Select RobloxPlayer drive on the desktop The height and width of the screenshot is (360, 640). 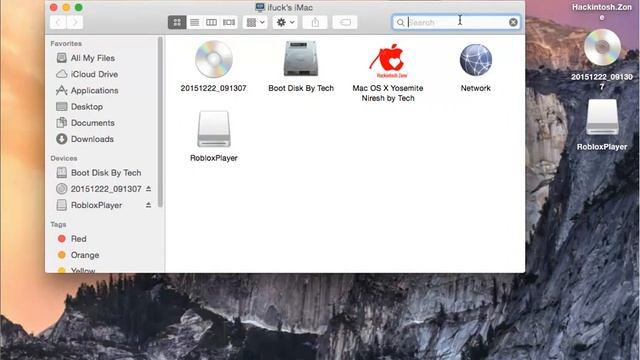pyautogui.click(x=602, y=118)
